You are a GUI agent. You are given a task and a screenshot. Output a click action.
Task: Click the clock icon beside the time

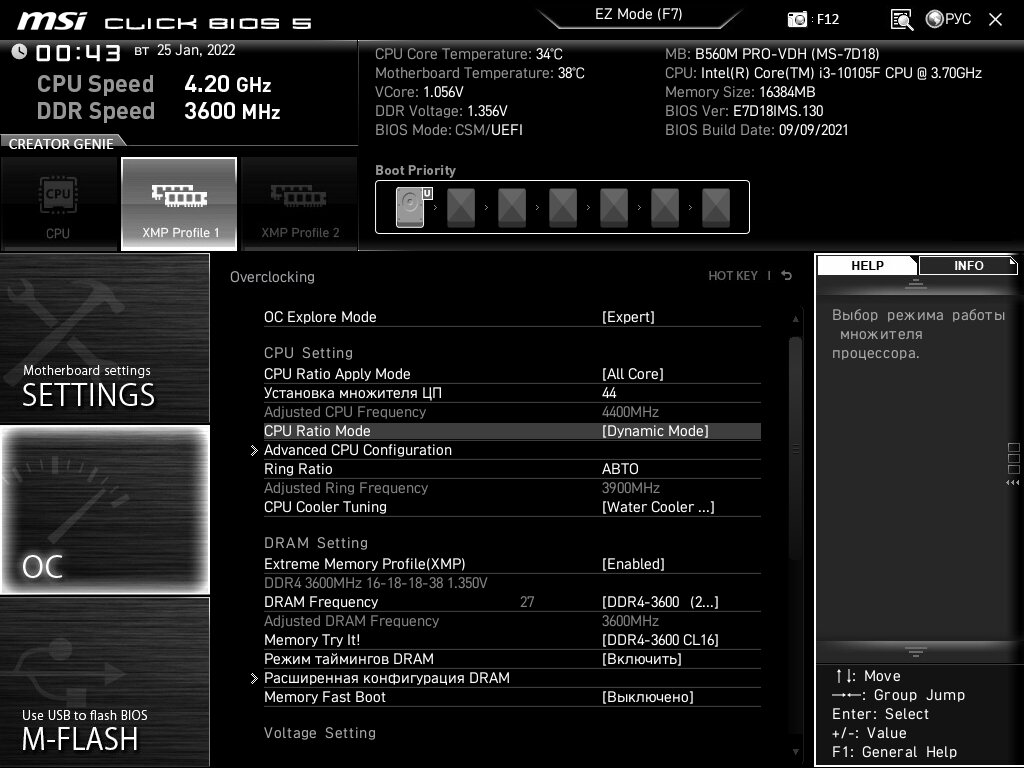(x=19, y=52)
